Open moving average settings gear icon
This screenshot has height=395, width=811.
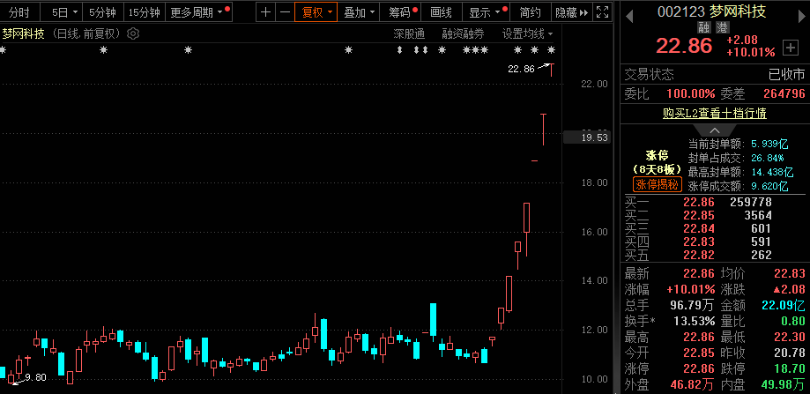point(133,34)
